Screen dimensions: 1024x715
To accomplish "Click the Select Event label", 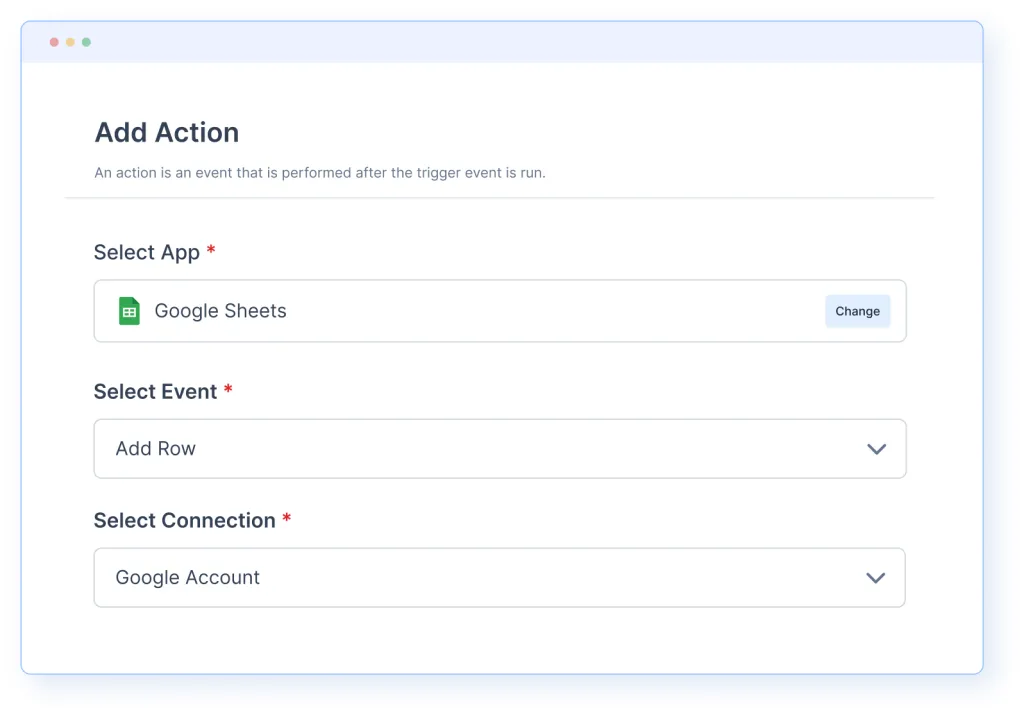I will click(x=155, y=391).
